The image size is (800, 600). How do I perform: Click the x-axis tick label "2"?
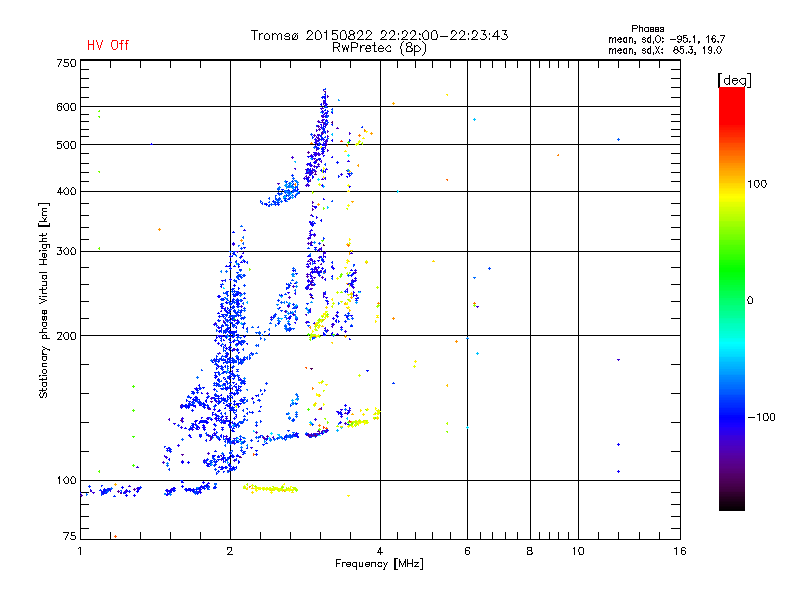(230, 551)
